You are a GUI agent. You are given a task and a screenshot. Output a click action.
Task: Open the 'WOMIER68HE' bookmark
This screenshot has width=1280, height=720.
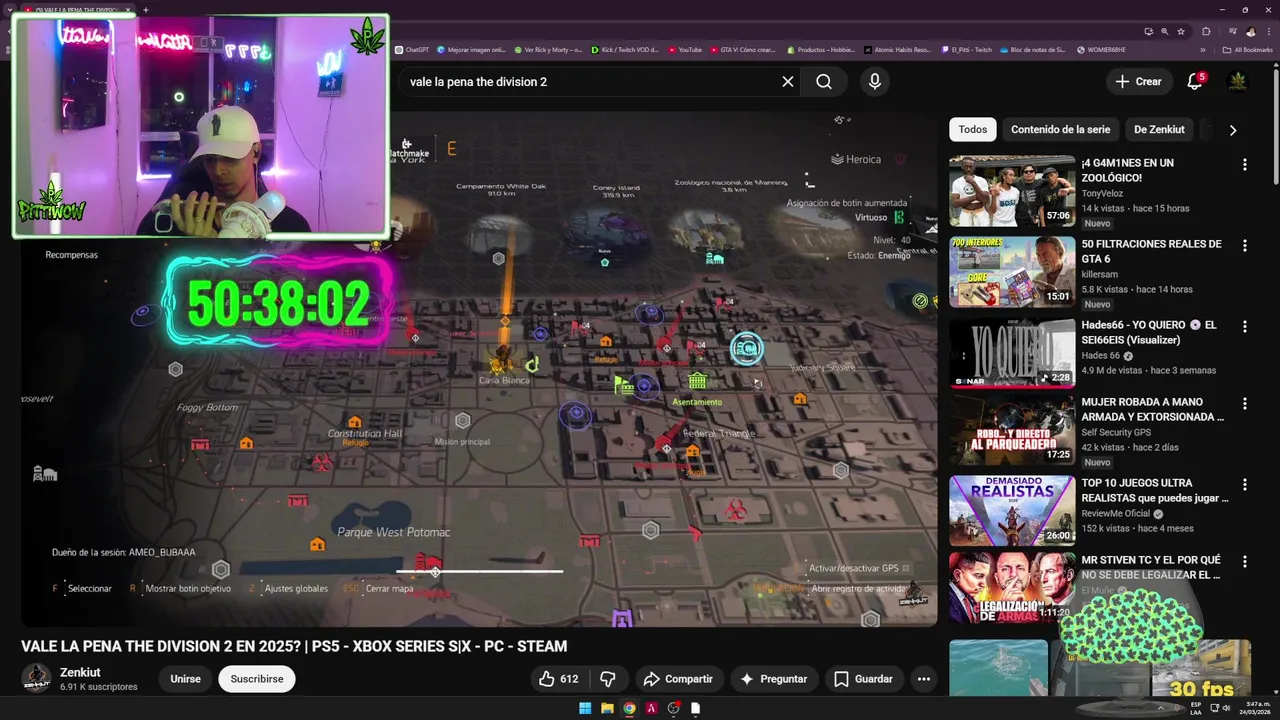point(1103,49)
